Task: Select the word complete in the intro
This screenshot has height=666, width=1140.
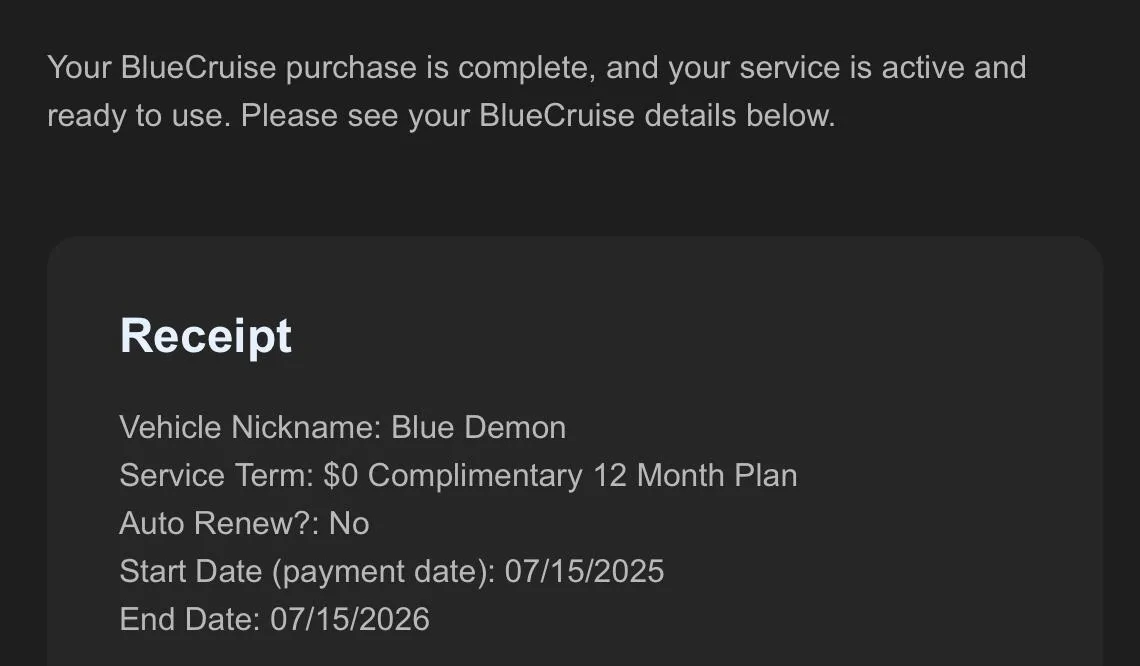Action: pos(526,69)
